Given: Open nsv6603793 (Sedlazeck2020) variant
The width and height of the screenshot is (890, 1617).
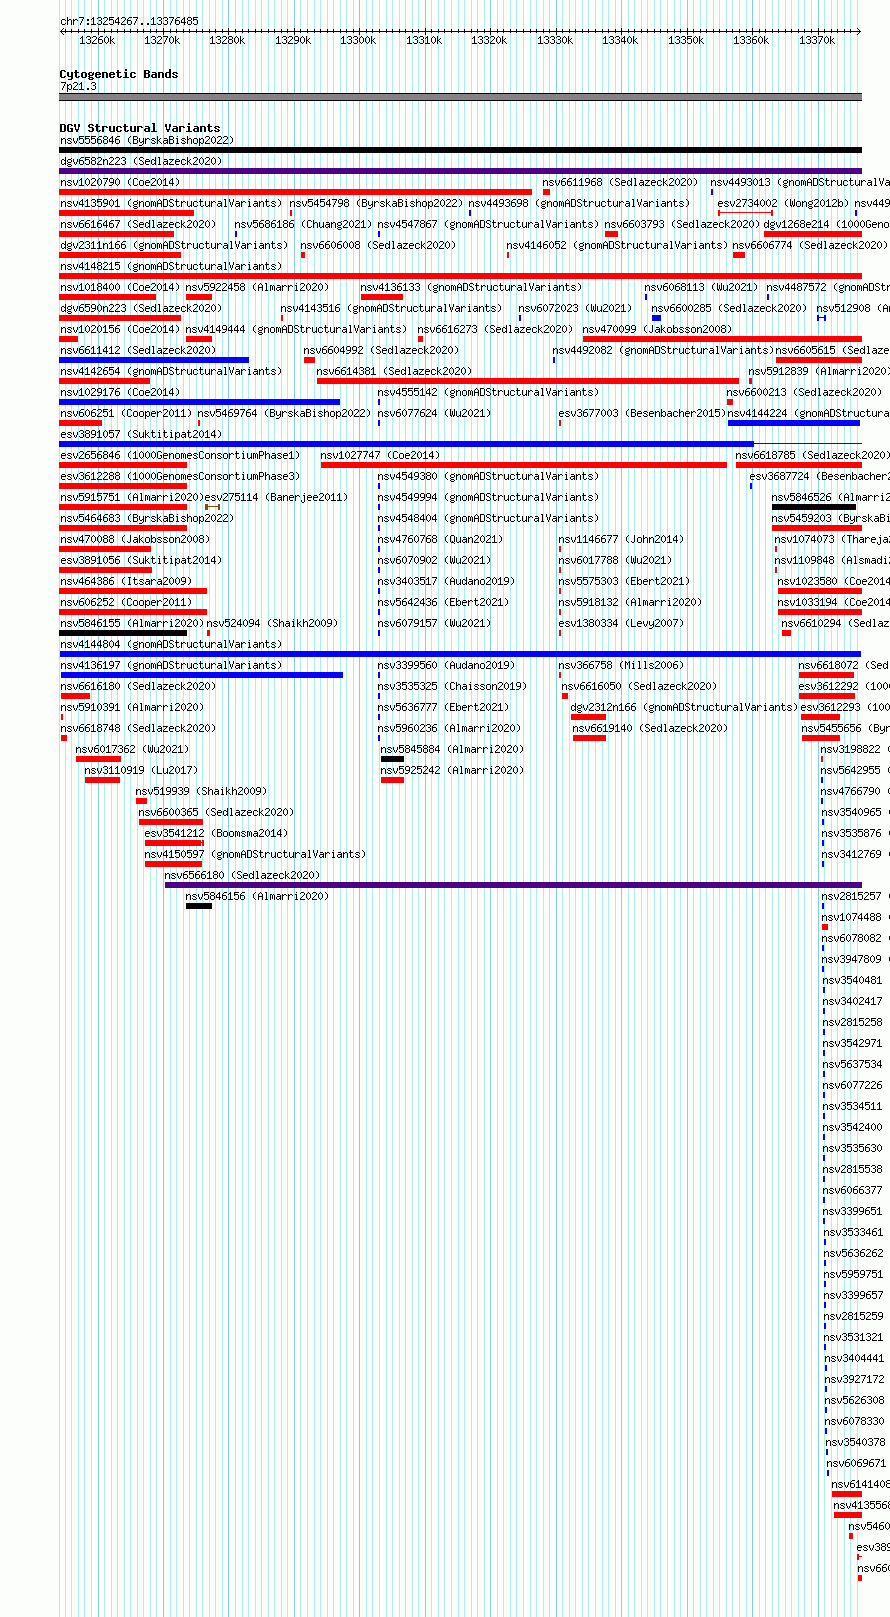Looking at the screenshot, I should point(682,224).
